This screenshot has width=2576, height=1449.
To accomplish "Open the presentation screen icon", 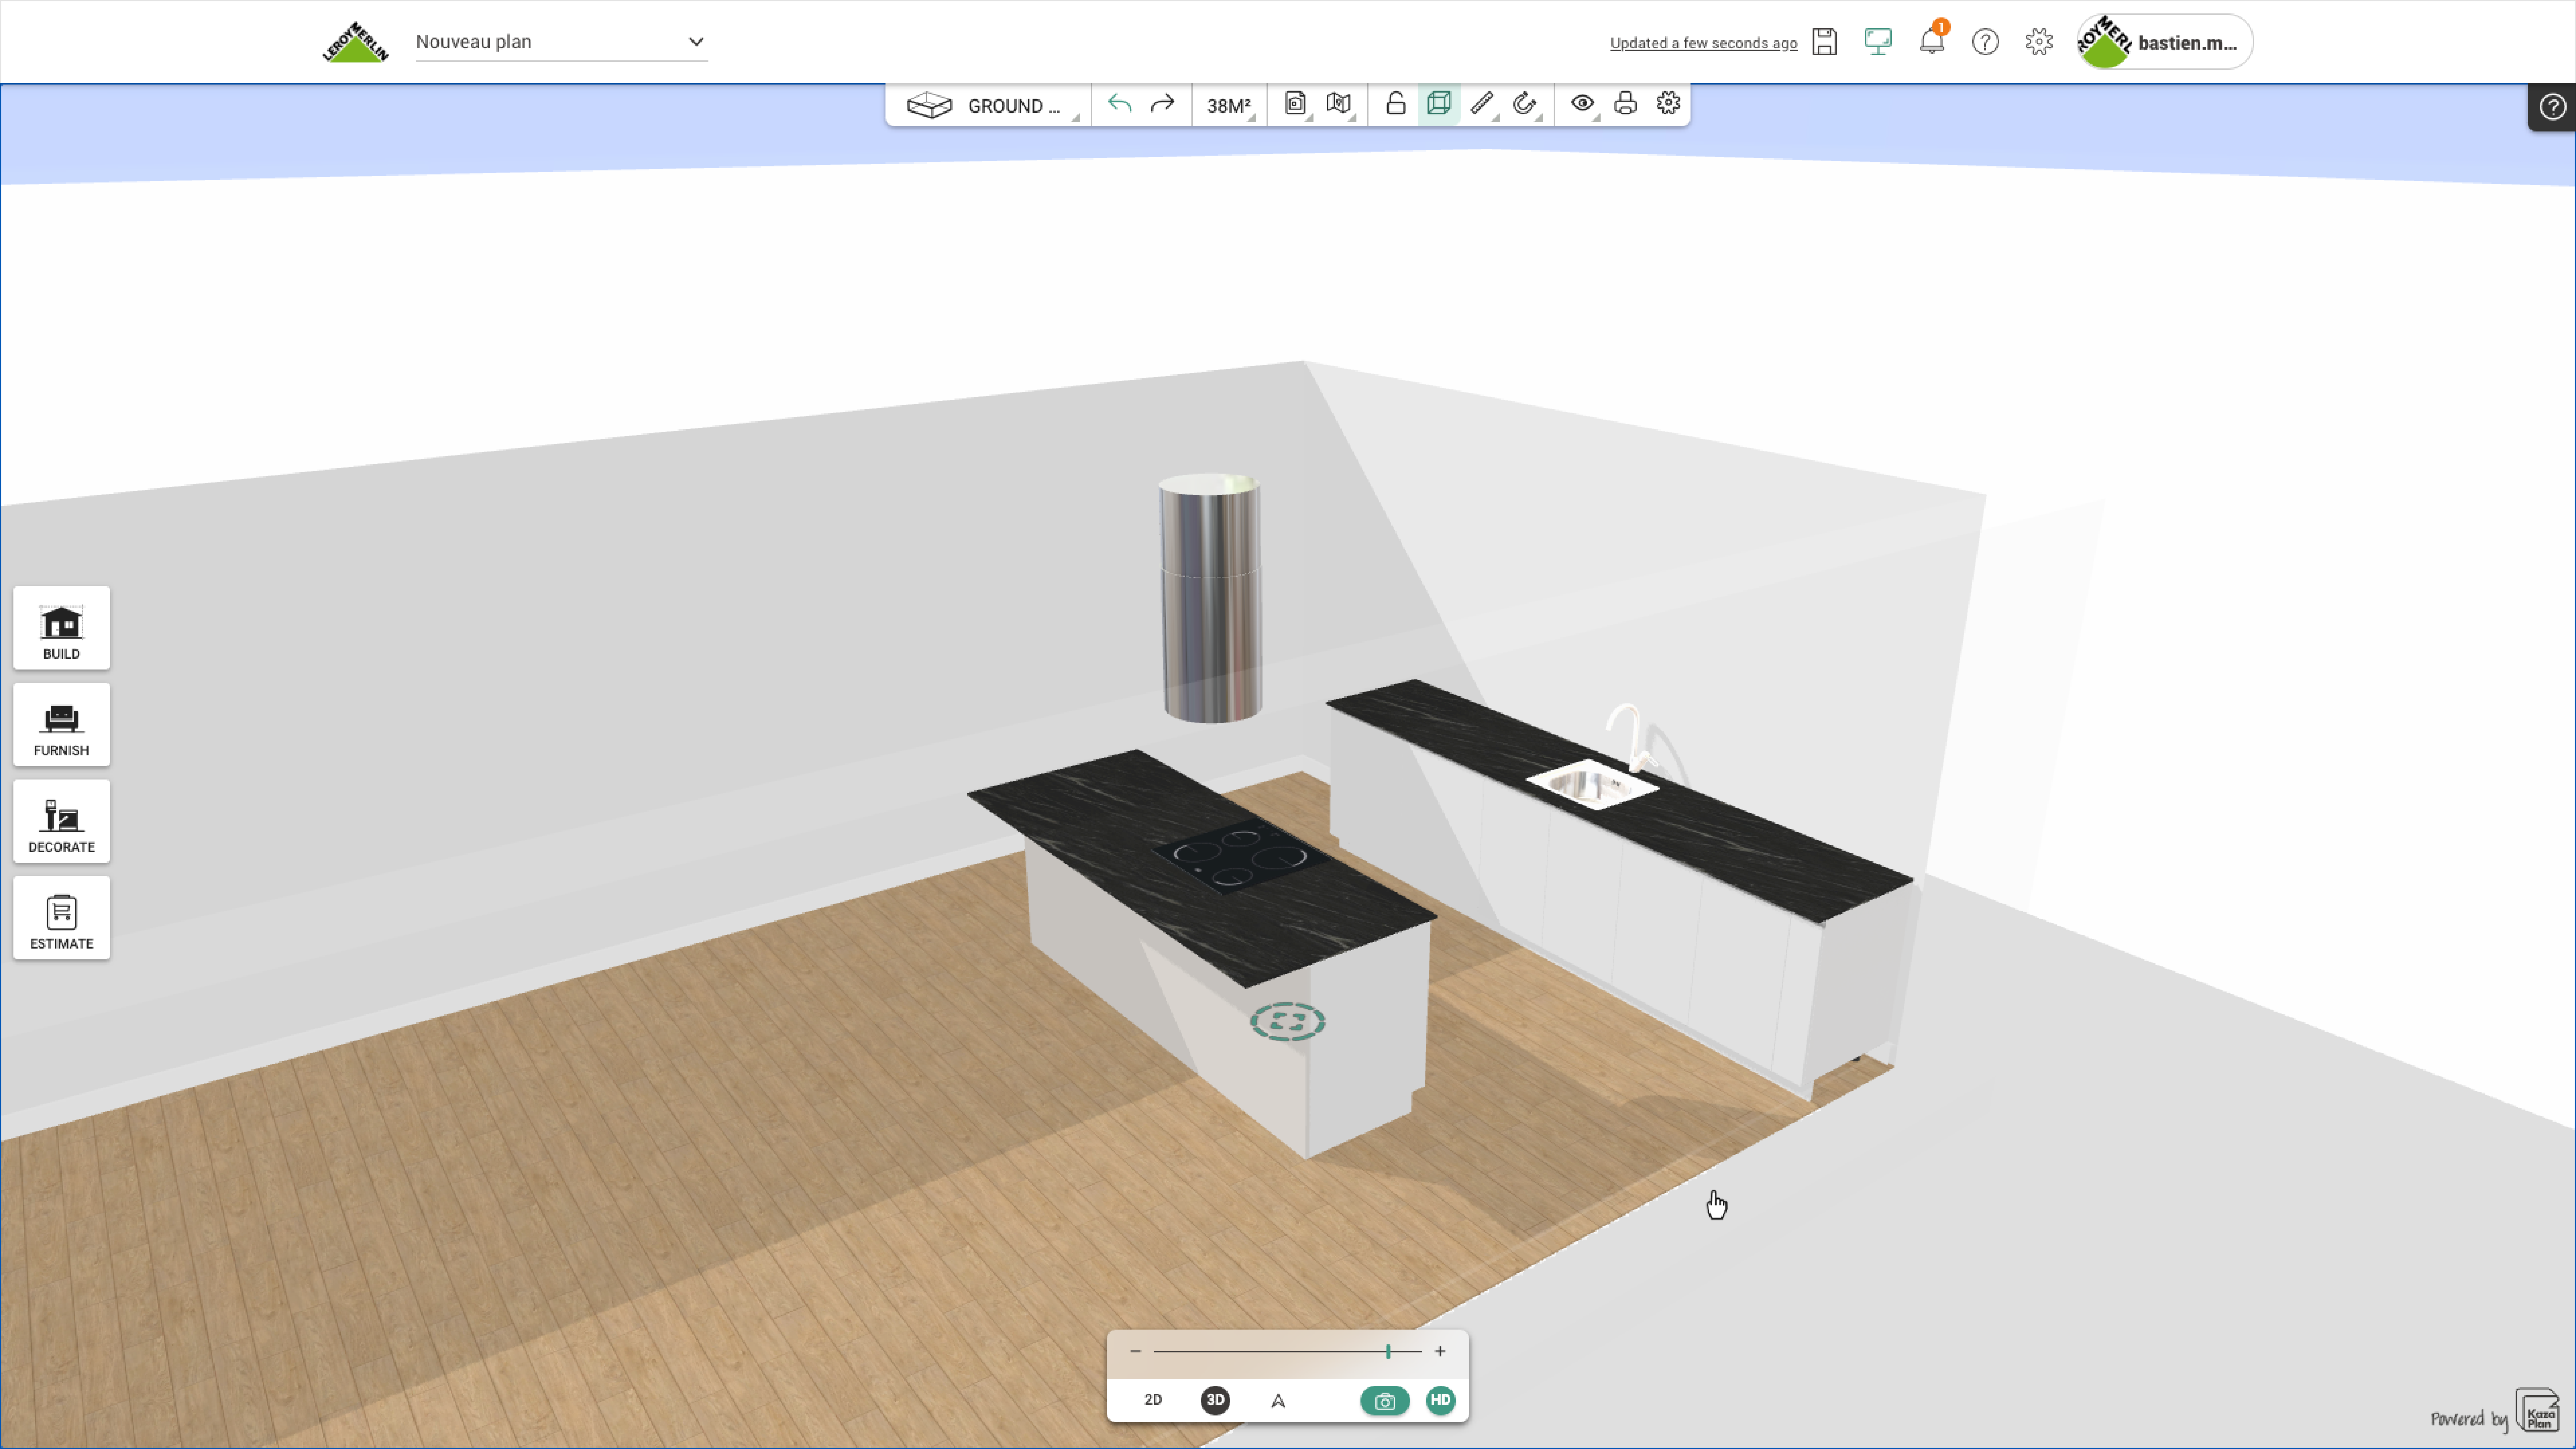I will [x=1878, y=42].
